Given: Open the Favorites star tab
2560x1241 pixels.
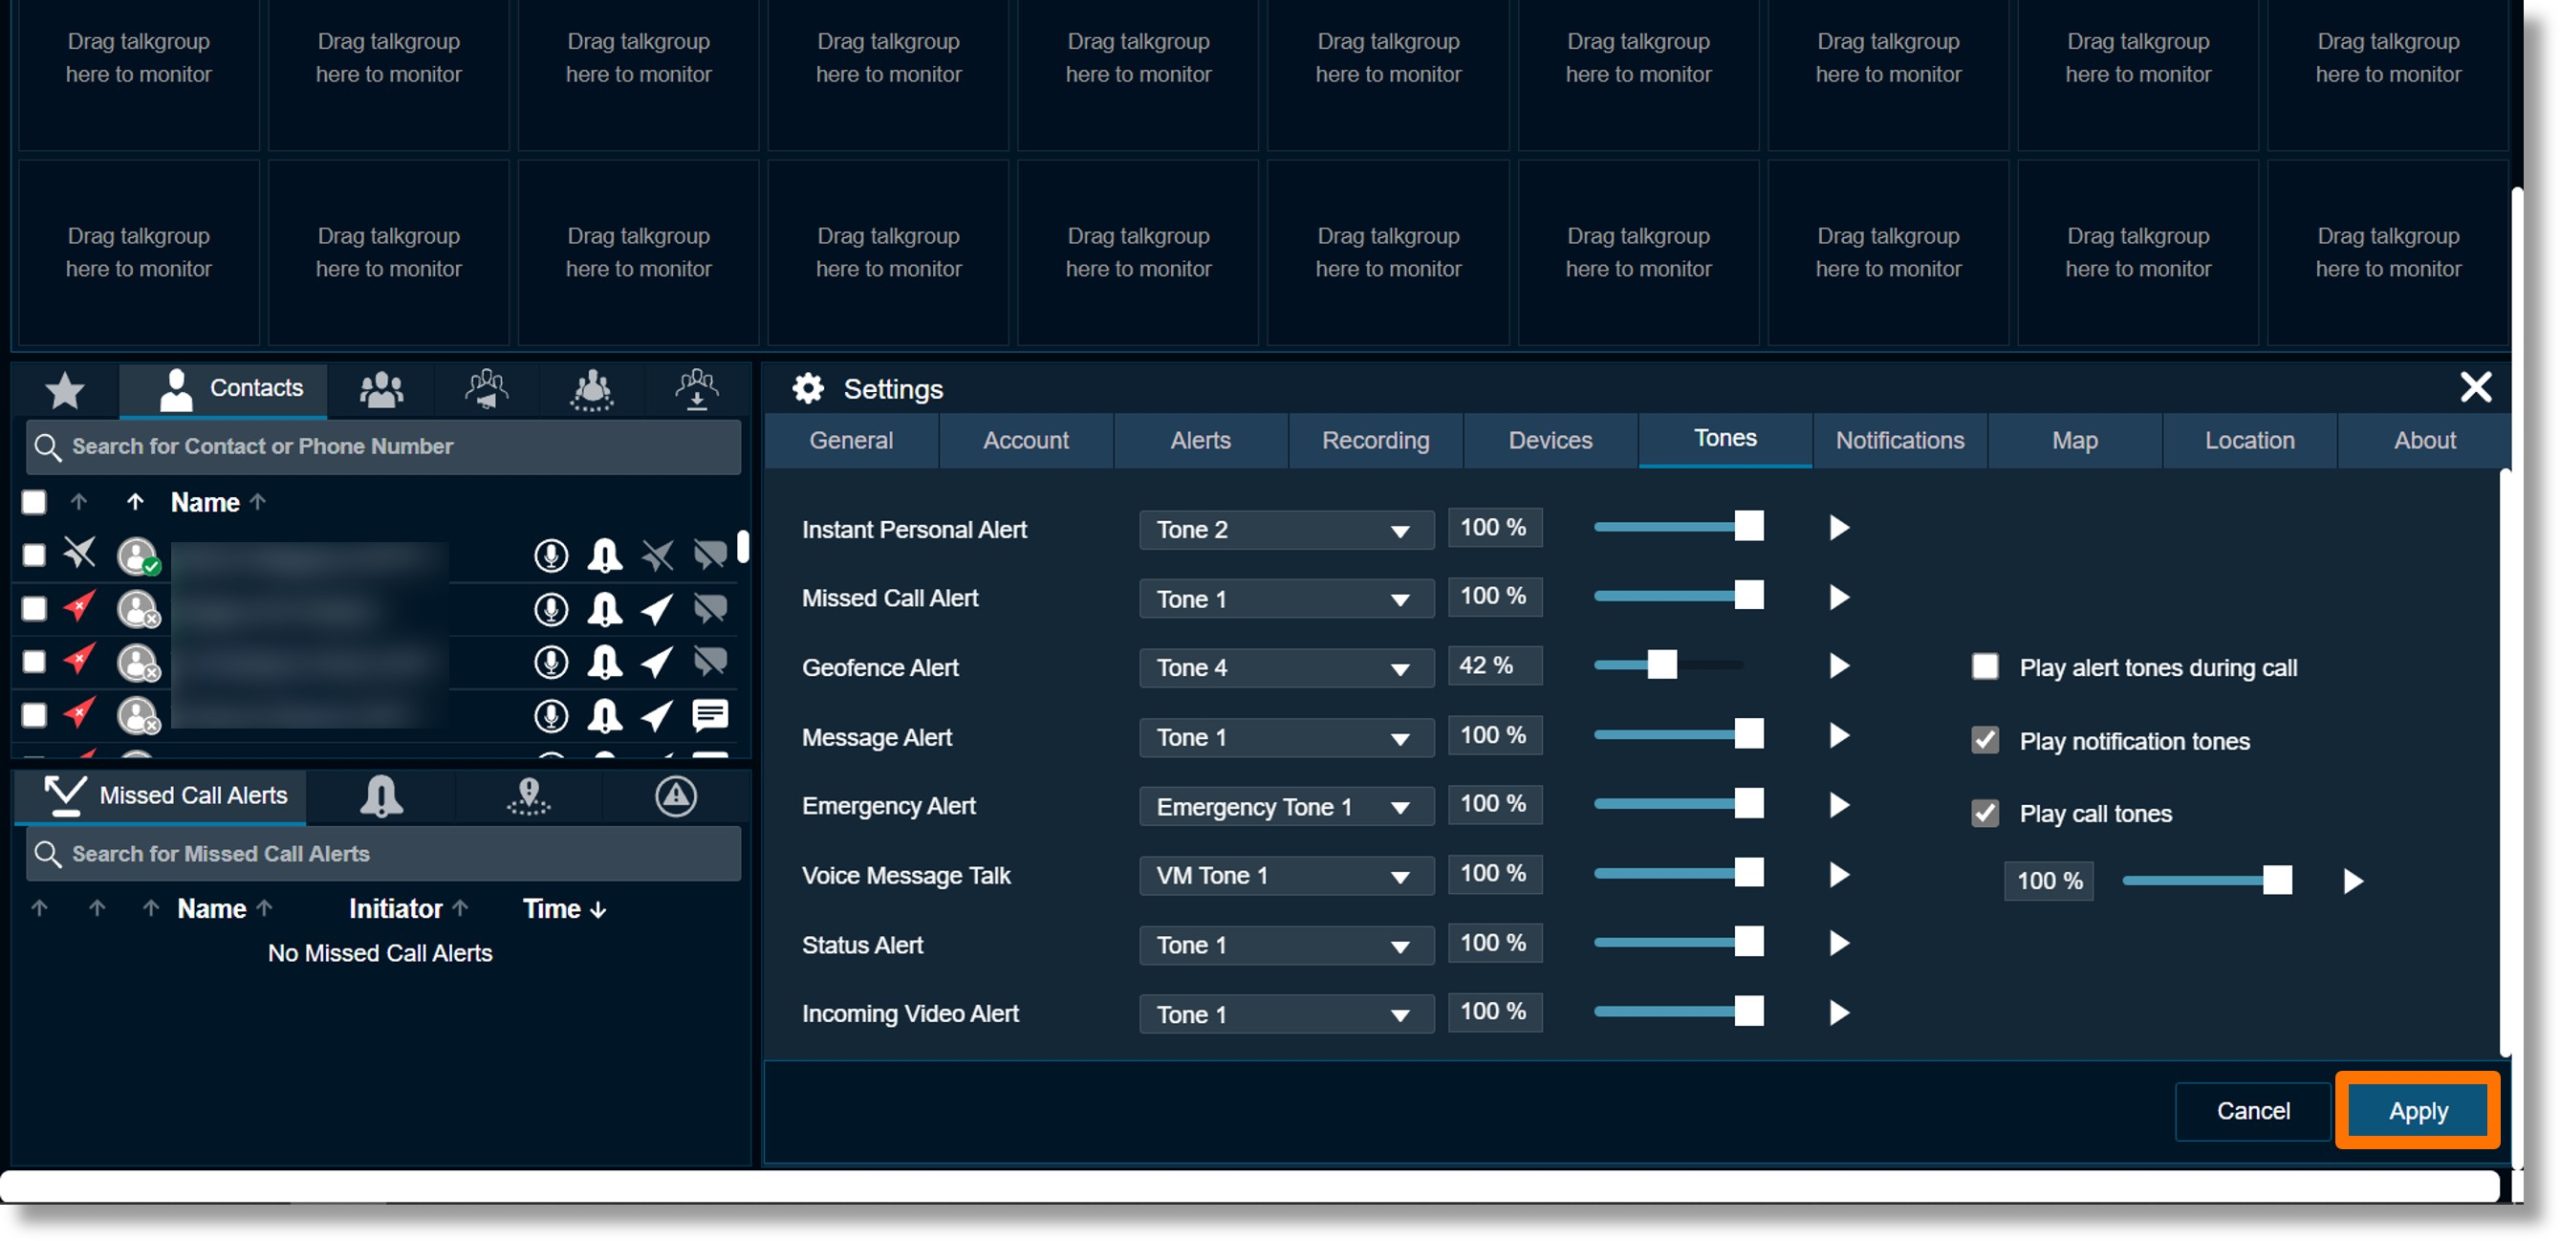Looking at the screenshot, I should [65, 390].
